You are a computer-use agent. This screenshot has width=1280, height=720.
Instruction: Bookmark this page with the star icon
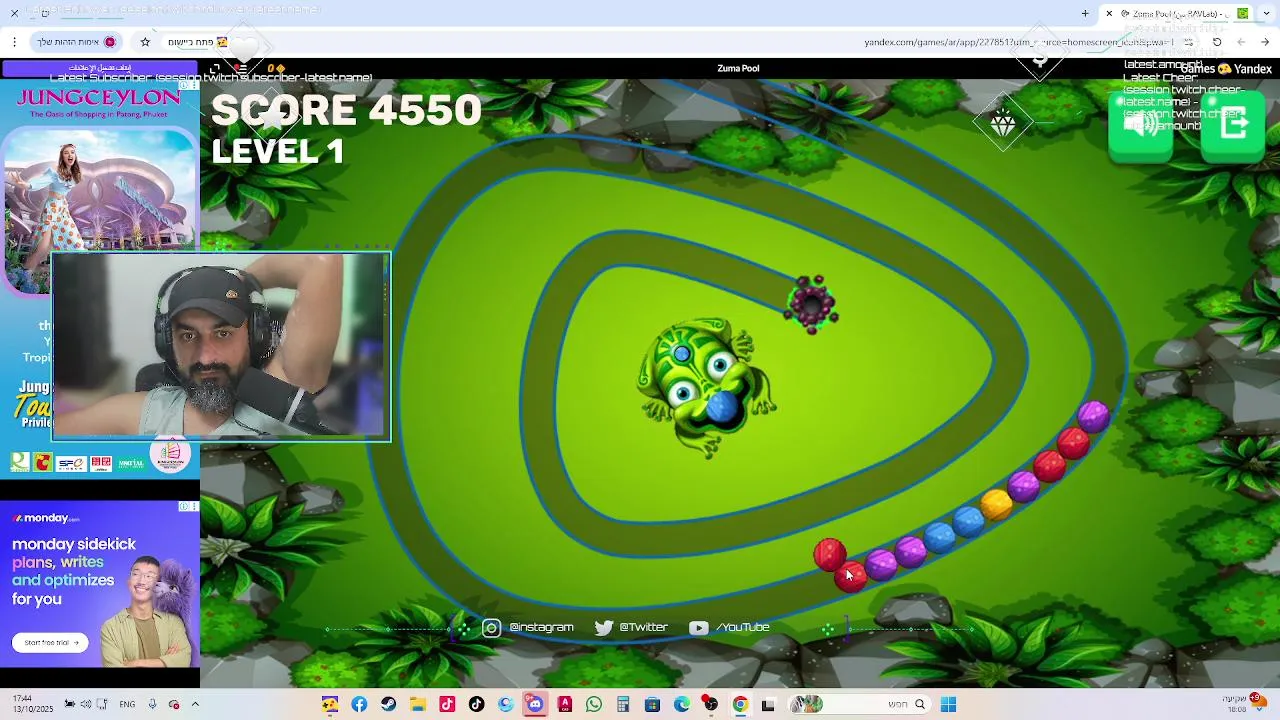coord(145,42)
